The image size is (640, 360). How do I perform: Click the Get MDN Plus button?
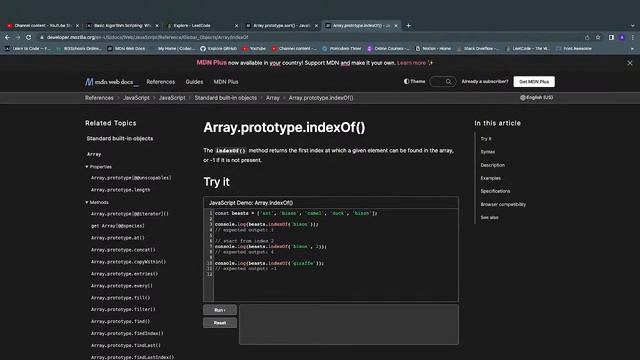534,82
